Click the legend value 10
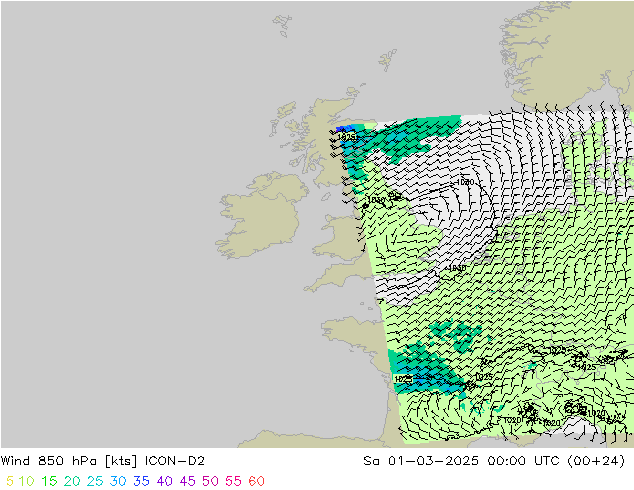 pyautogui.click(x=26, y=481)
